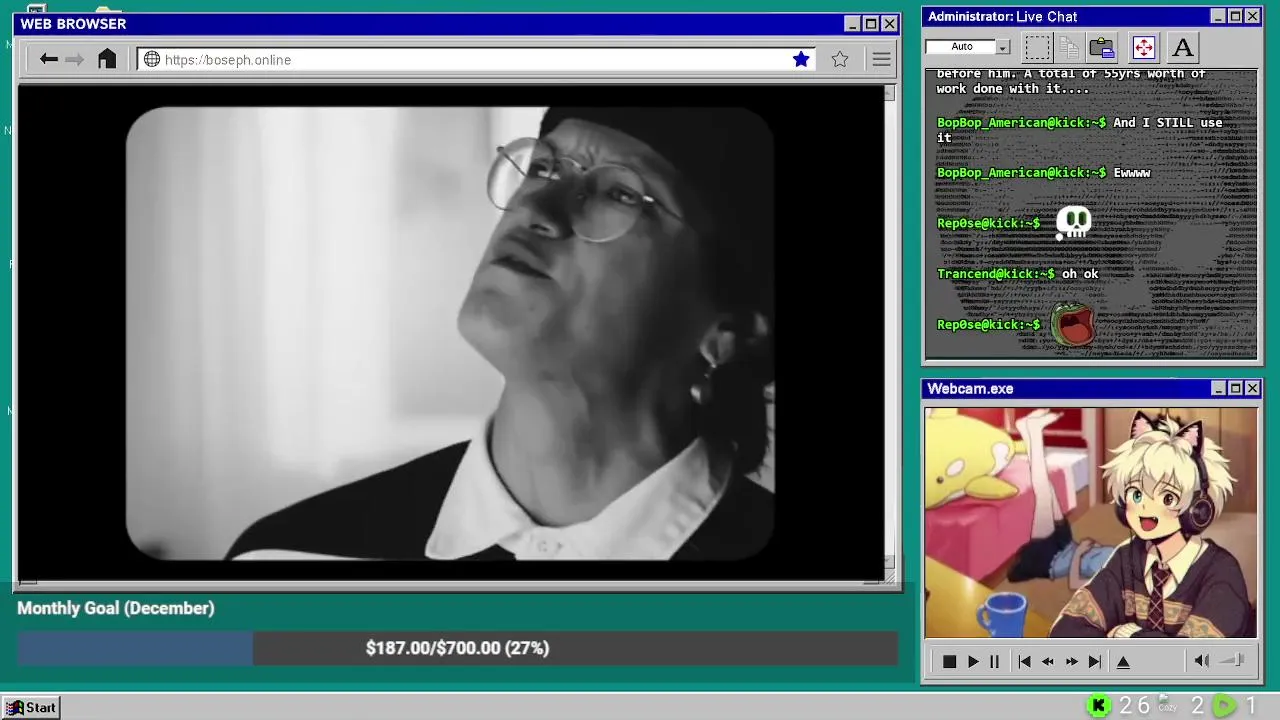Go back in the Web Browser
Image resolution: width=1280 pixels, height=720 pixels.
click(48, 60)
